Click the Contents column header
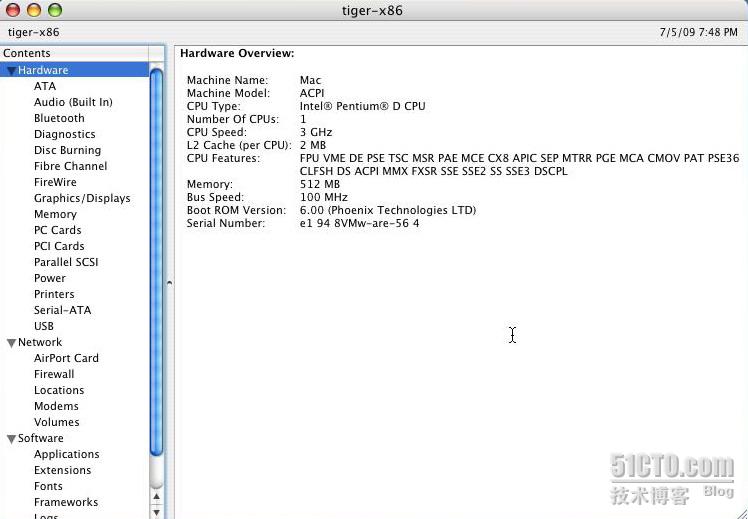Screen dimensions: 748x519 74,53
